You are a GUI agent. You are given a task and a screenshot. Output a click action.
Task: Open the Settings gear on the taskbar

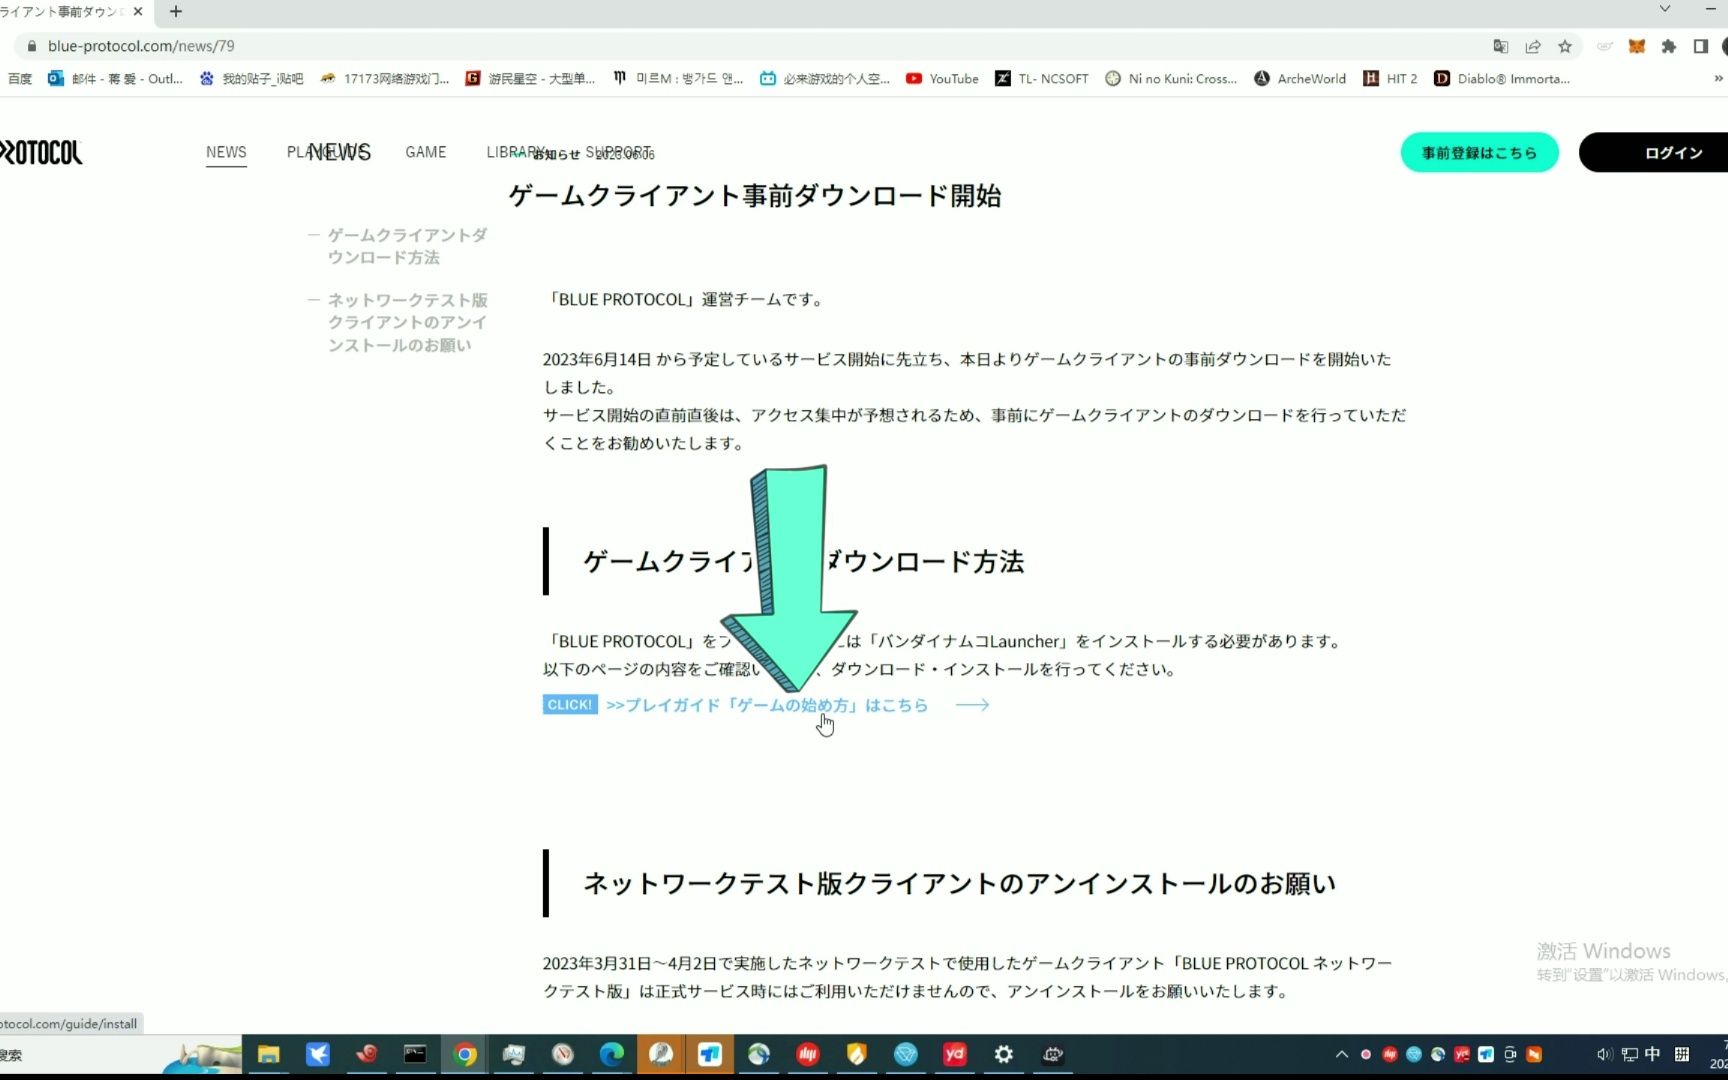(x=1004, y=1054)
